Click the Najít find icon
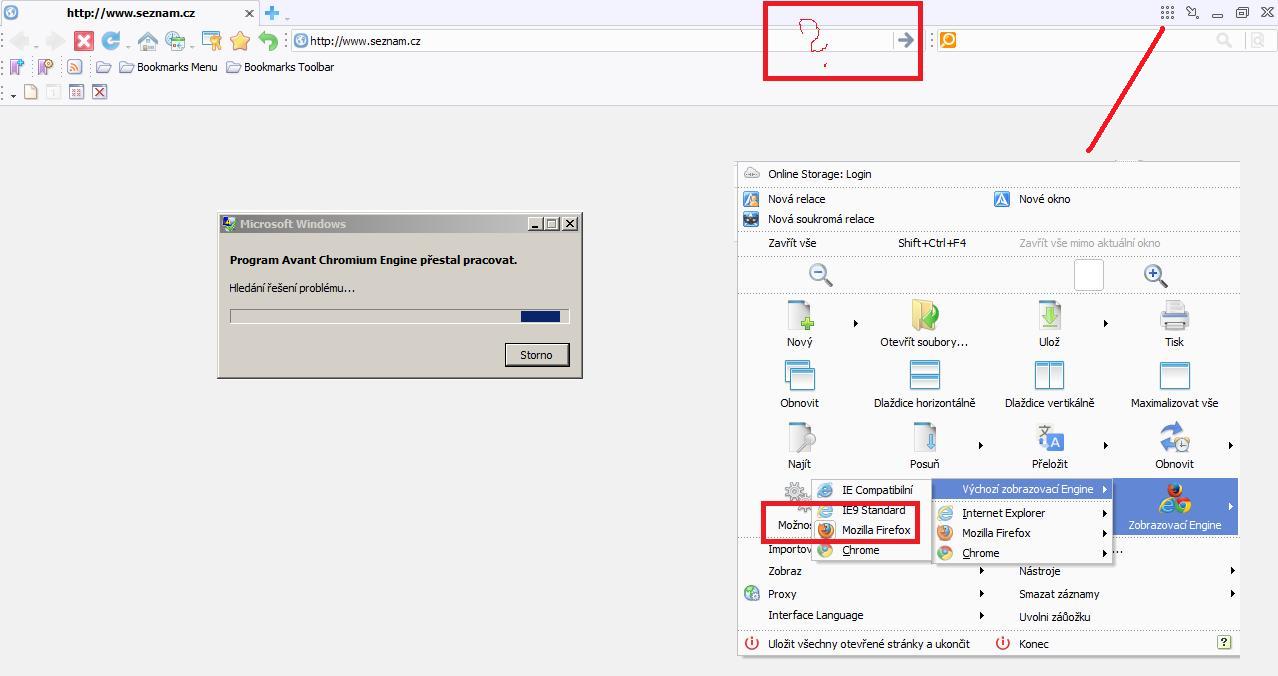This screenshot has width=1278, height=676. [x=800, y=437]
